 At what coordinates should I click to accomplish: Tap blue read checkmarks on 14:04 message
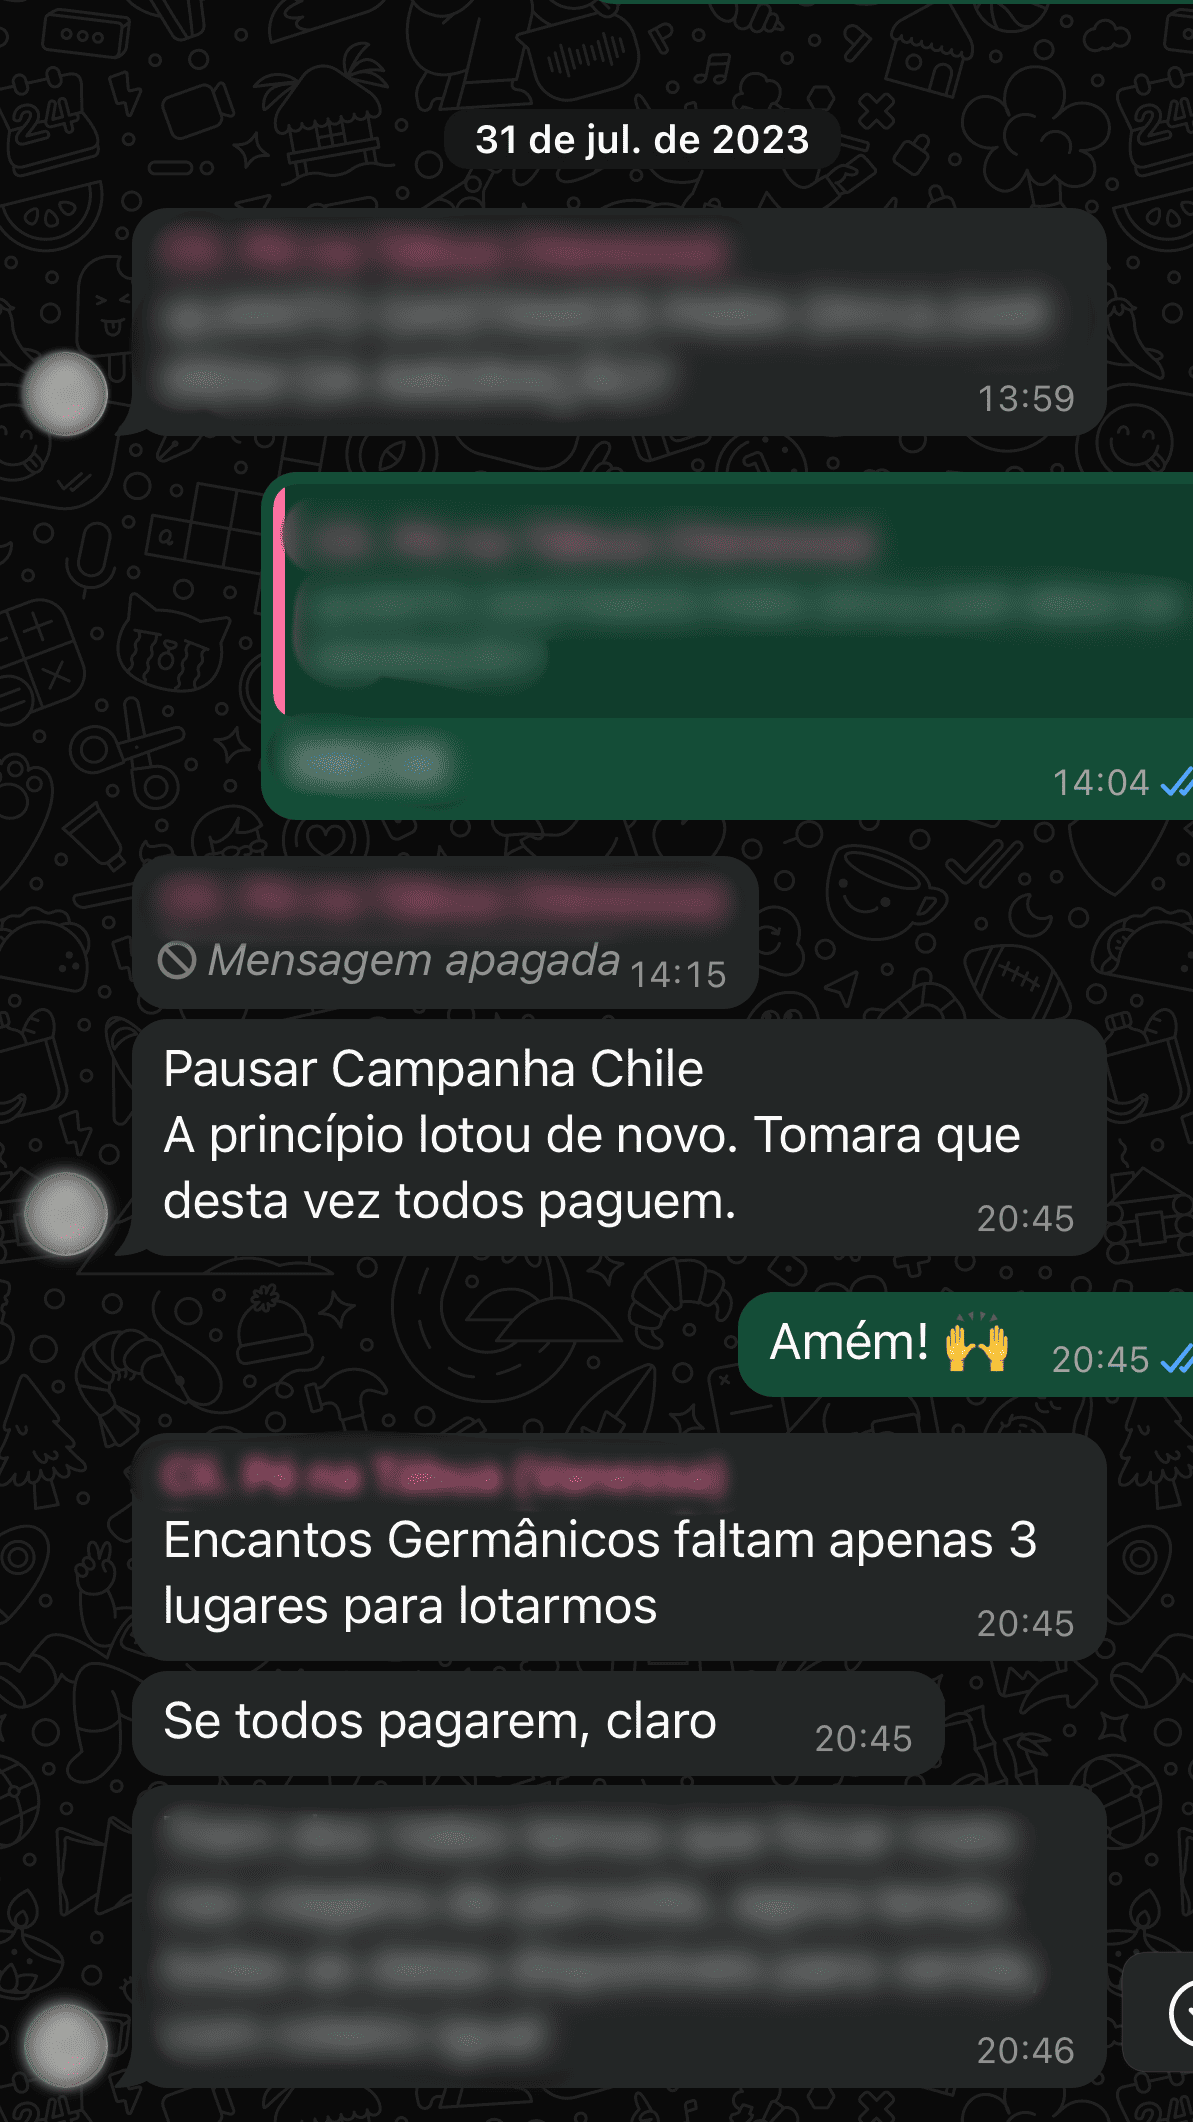[x=1176, y=782]
